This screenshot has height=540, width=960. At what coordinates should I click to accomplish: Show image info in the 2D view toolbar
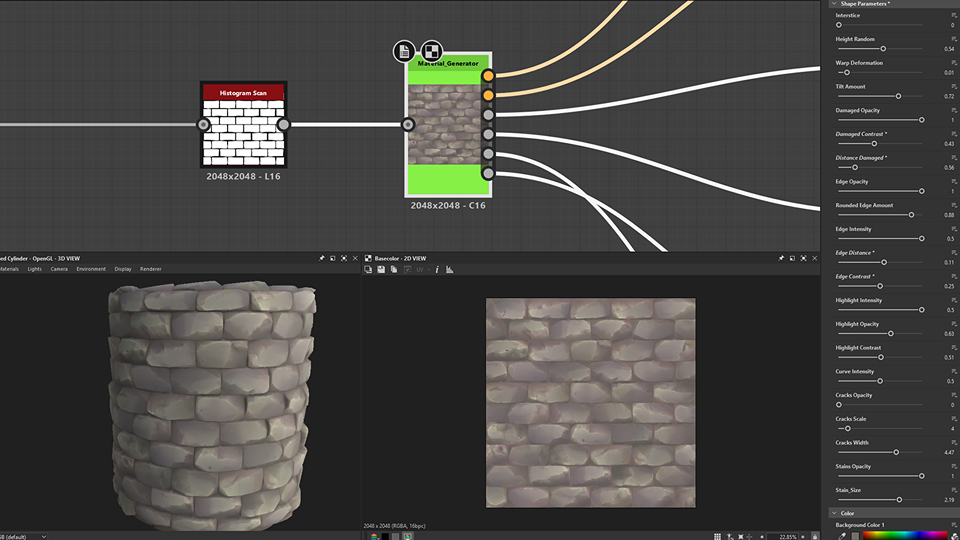tap(437, 269)
